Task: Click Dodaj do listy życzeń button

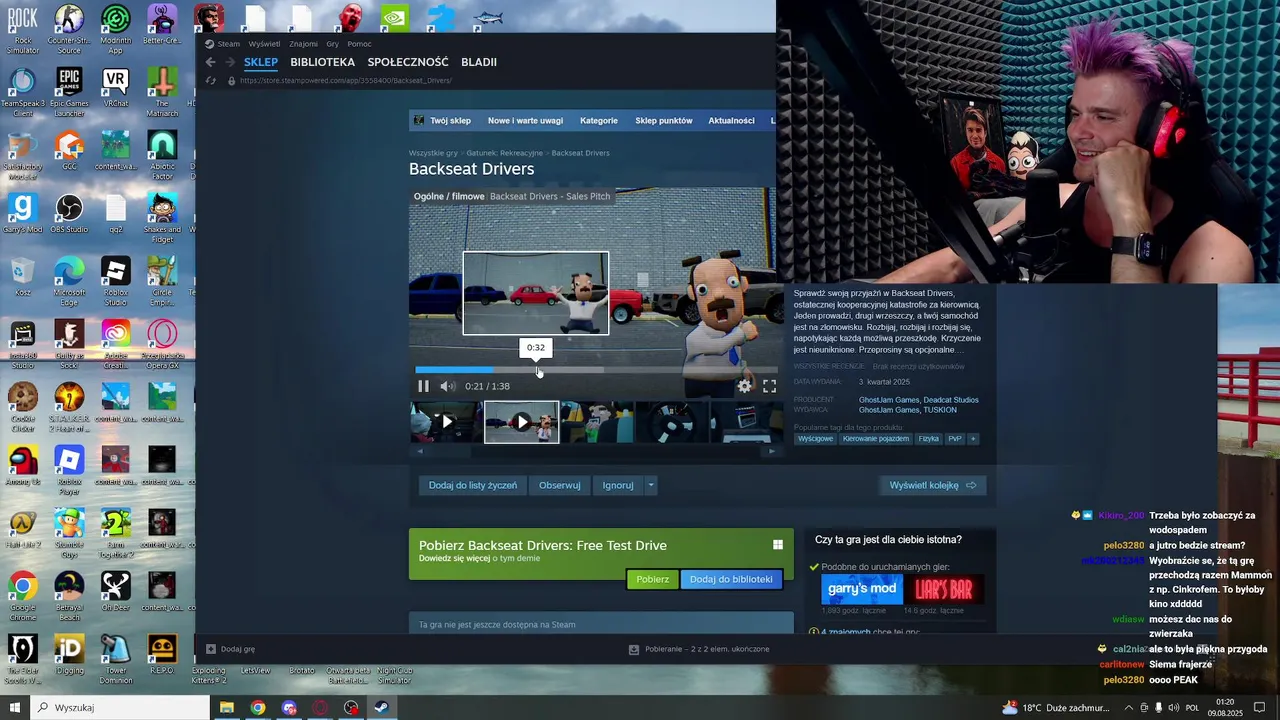Action: [x=473, y=485]
